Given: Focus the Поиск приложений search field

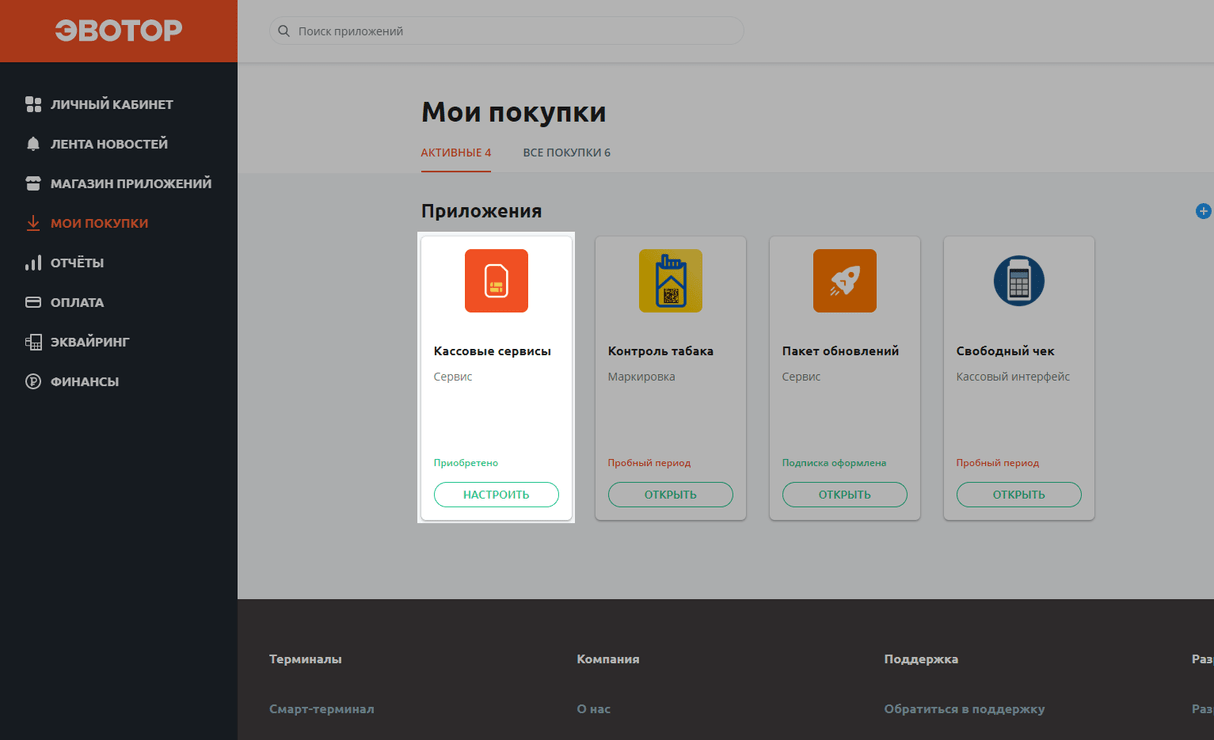Looking at the screenshot, I should [x=506, y=31].
